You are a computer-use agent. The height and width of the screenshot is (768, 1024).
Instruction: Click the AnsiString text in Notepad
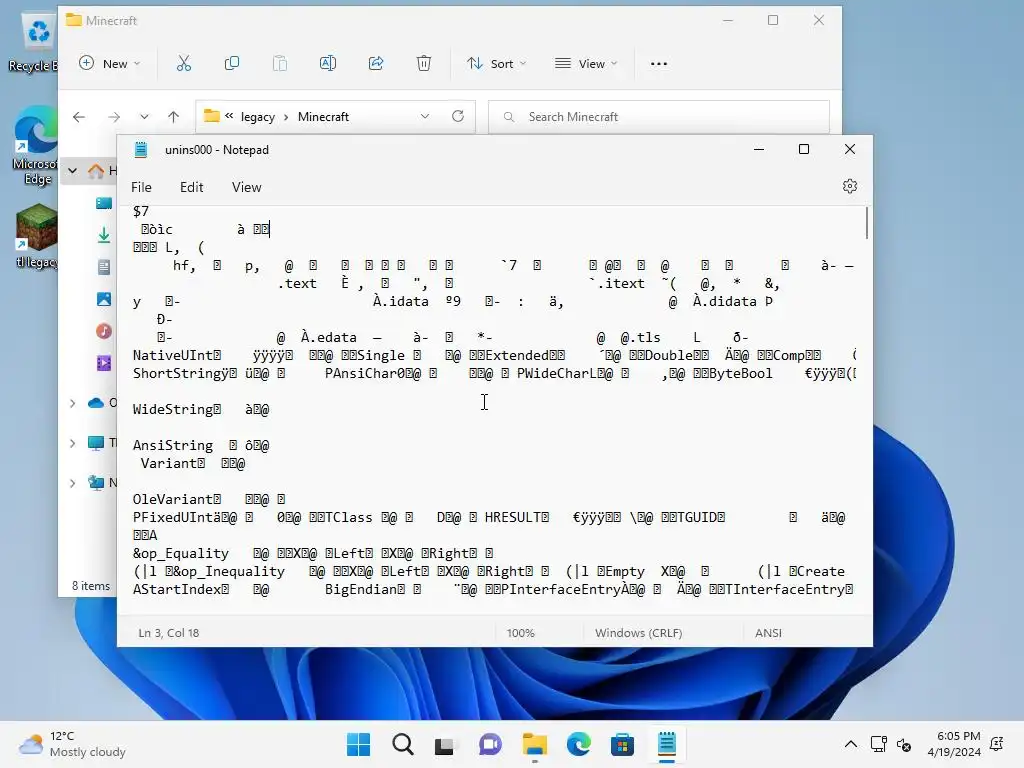[172, 445]
